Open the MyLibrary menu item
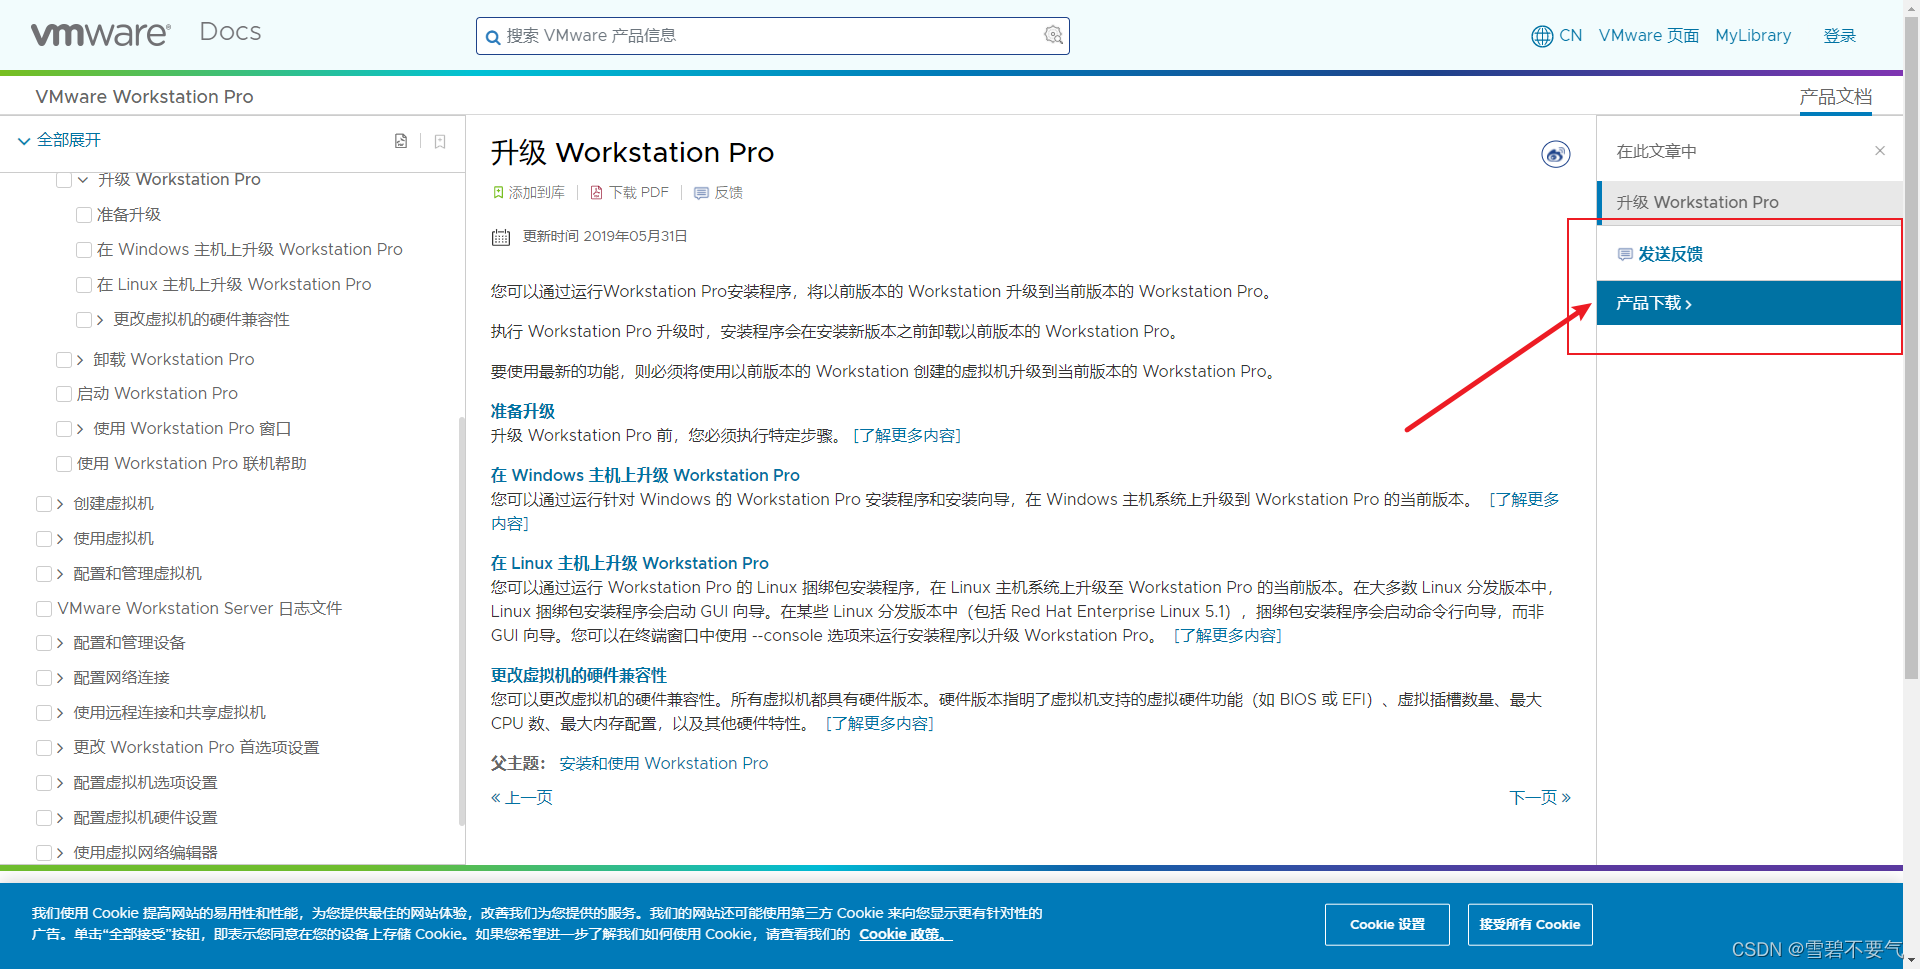Image resolution: width=1920 pixels, height=969 pixels. [1753, 36]
